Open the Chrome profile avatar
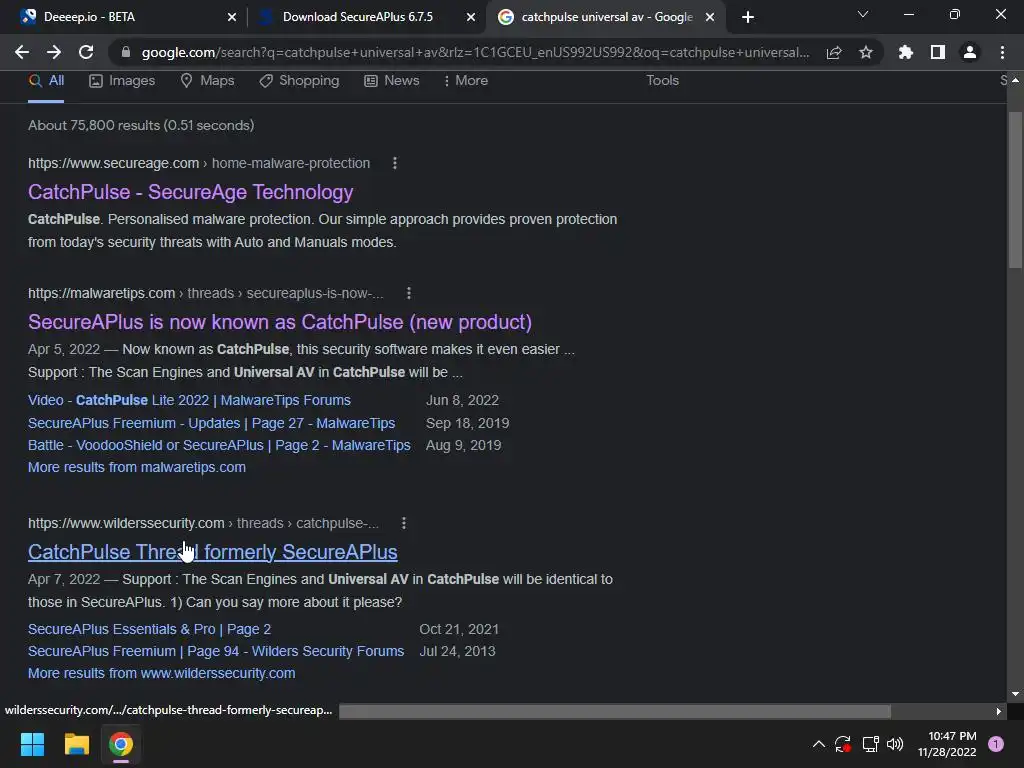Screen dimensions: 1024x768 click(970, 52)
